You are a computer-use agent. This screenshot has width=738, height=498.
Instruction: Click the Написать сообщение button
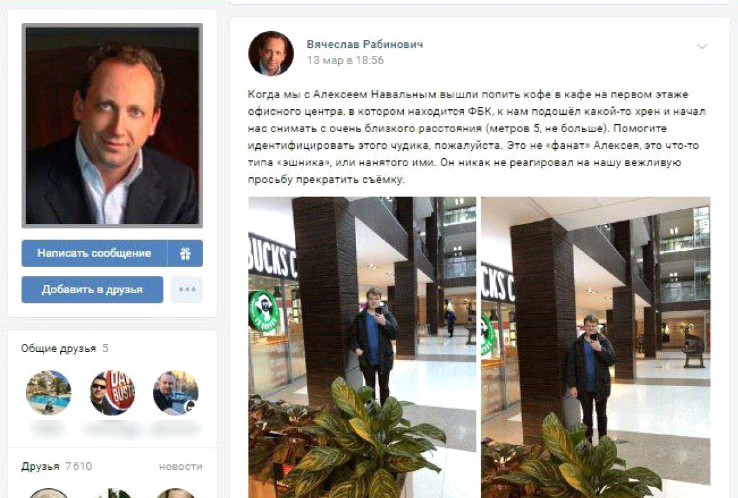click(x=94, y=253)
